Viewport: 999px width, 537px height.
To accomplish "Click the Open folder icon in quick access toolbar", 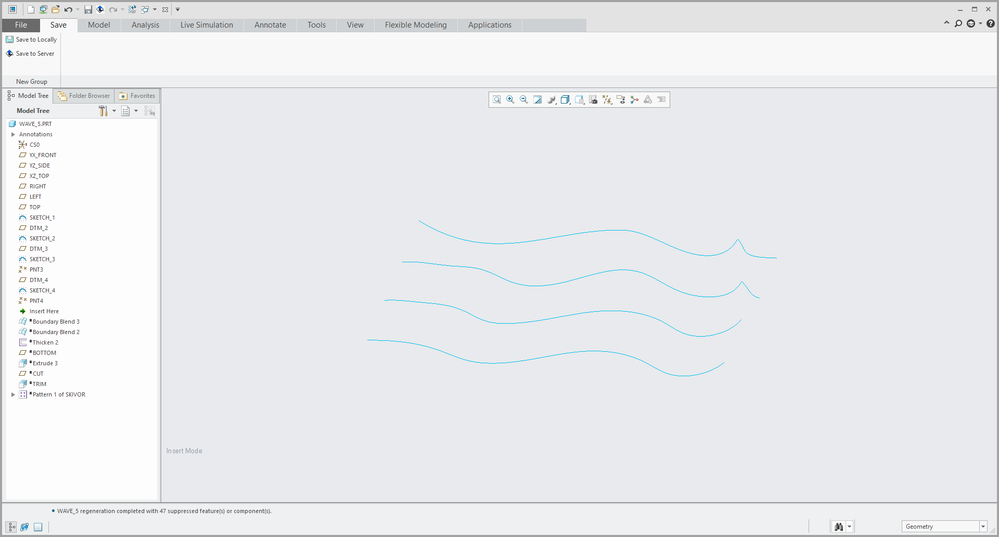I will point(55,9).
